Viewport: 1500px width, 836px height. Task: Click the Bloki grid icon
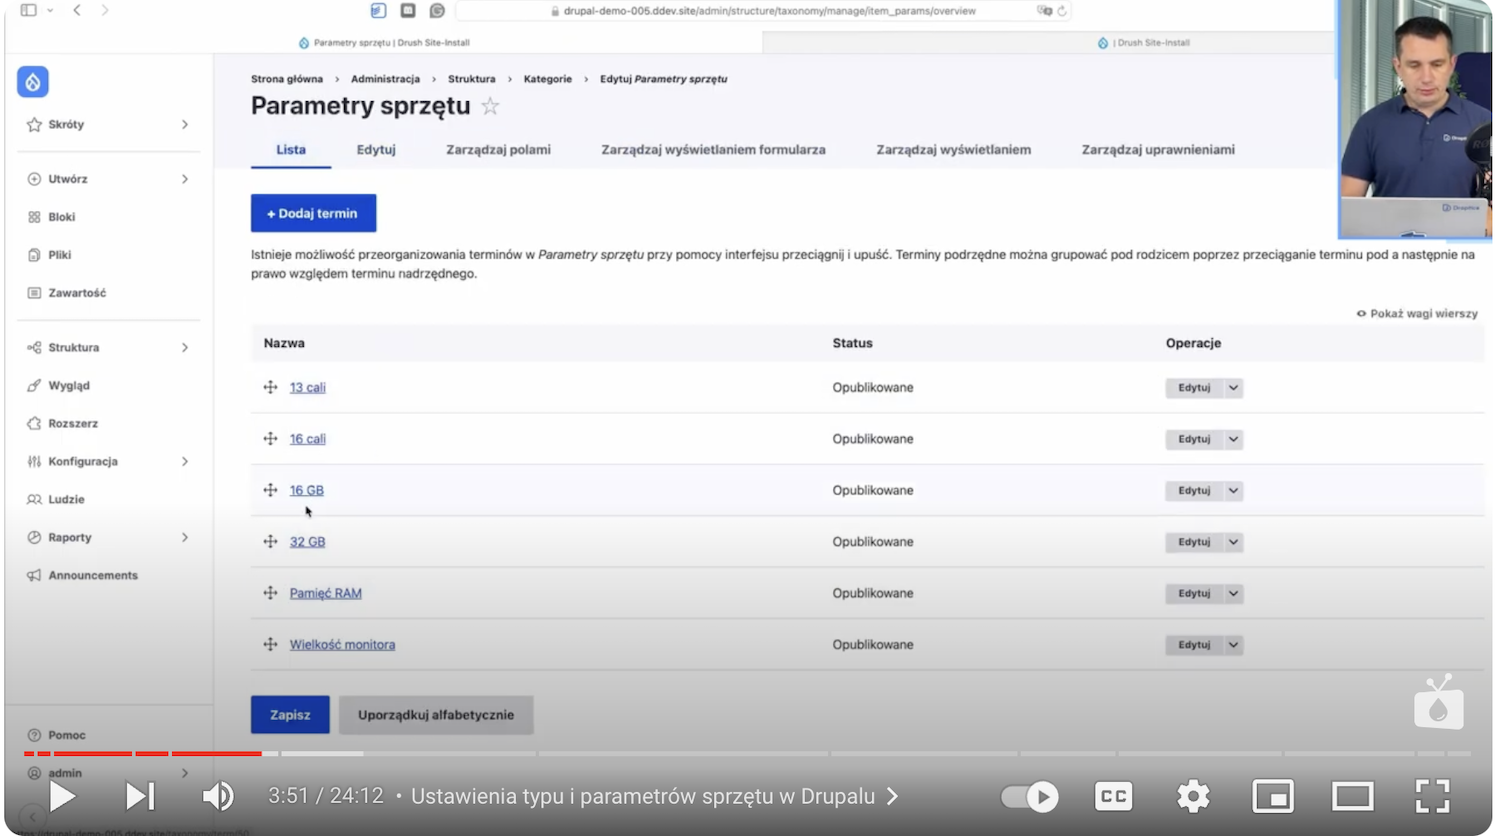click(34, 217)
